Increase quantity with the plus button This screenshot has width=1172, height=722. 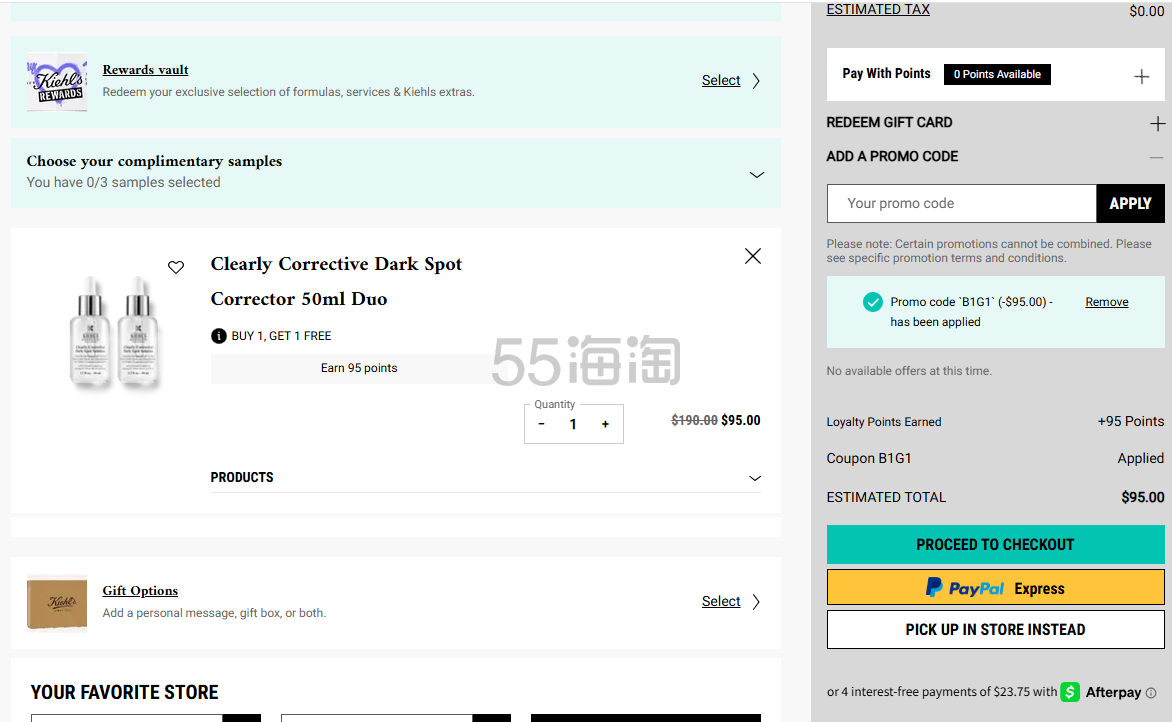tap(605, 424)
